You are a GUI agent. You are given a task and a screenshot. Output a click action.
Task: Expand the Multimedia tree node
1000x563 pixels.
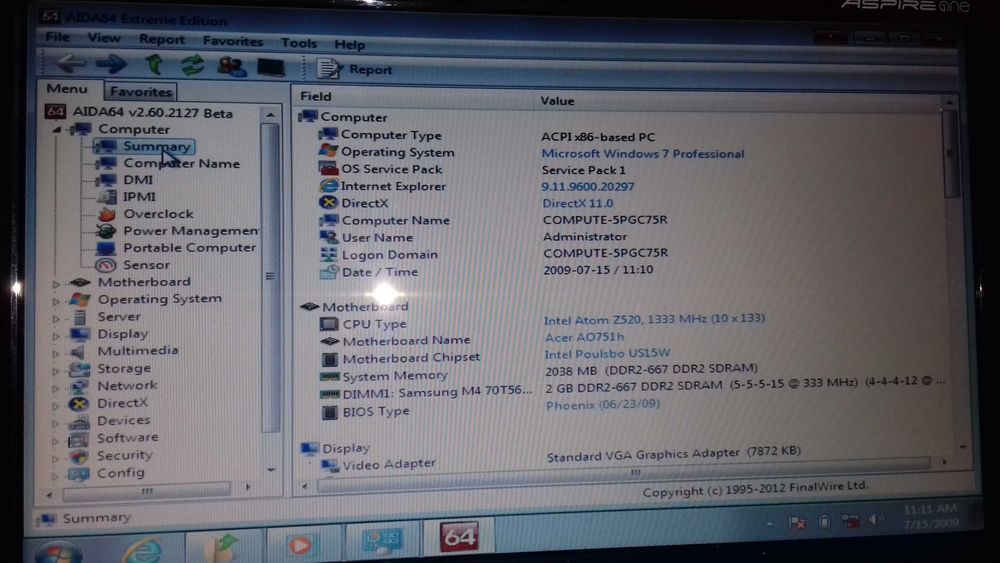tap(56, 353)
